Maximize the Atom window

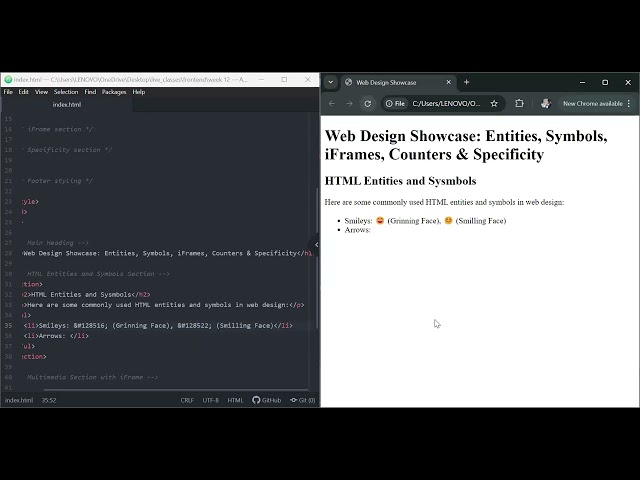pos(284,80)
